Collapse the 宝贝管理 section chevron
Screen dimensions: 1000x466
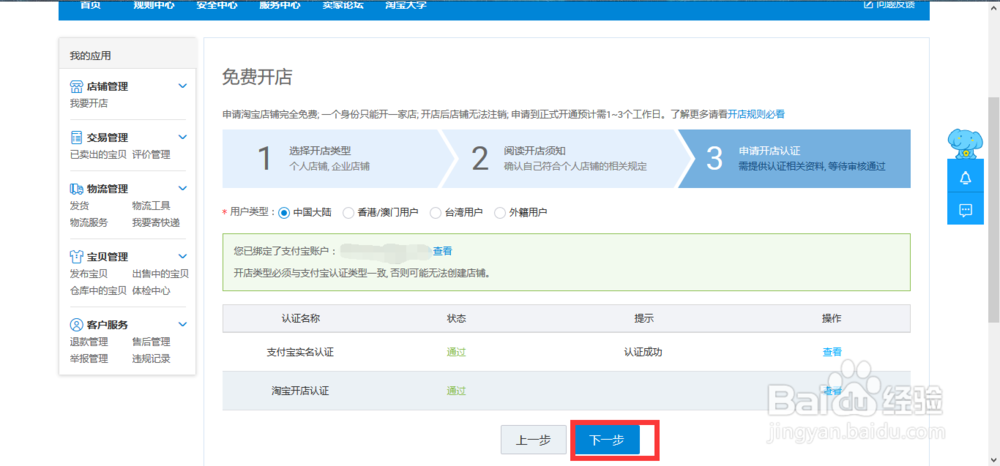point(182,256)
